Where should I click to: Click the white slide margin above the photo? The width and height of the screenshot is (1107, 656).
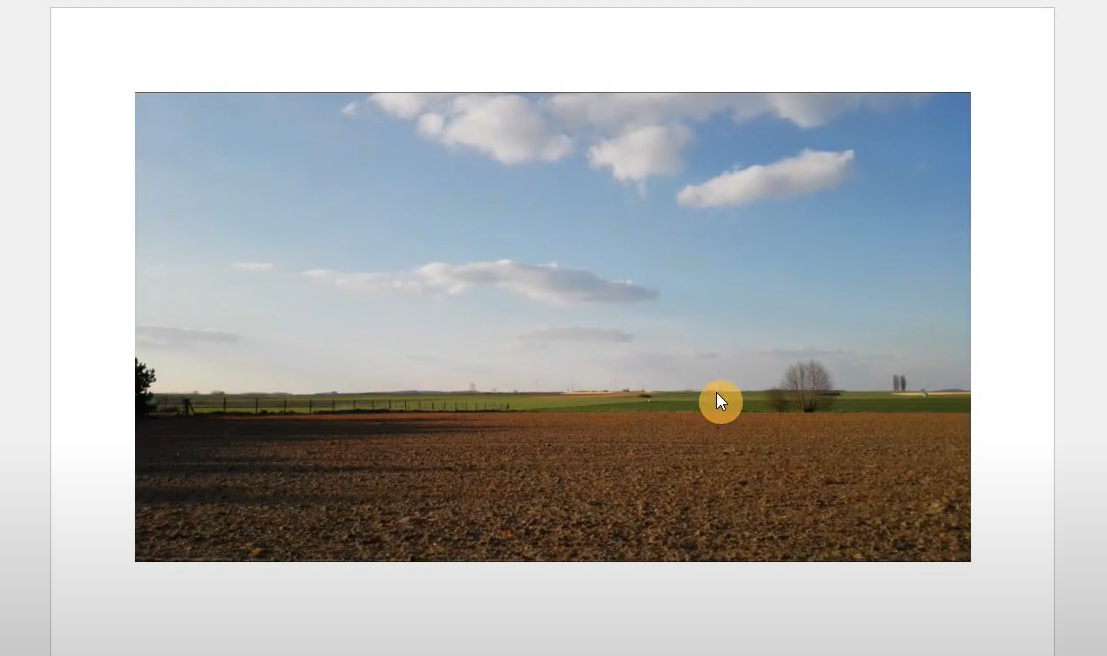(553, 50)
